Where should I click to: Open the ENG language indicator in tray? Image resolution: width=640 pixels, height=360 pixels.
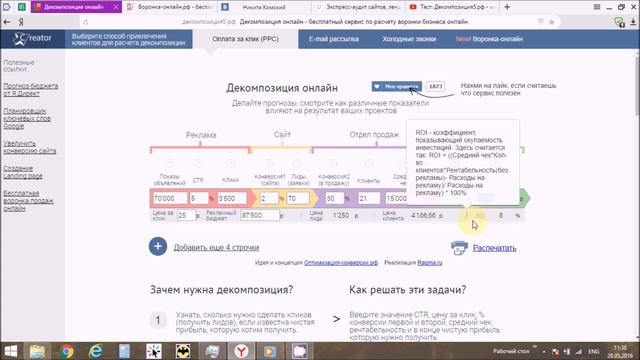pyautogui.click(x=593, y=351)
